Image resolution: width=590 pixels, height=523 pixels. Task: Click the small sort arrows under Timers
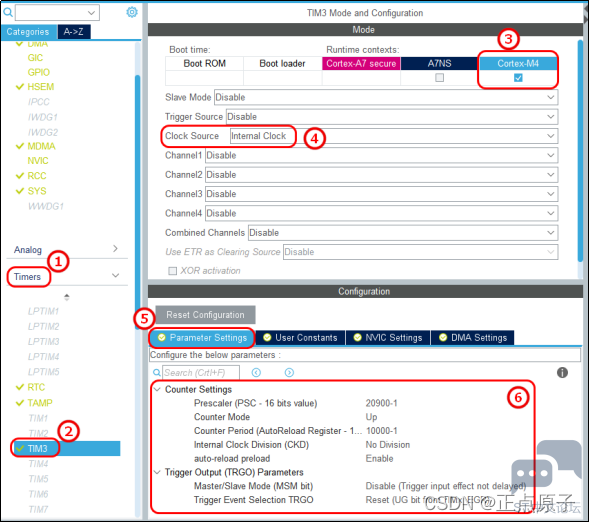(x=67, y=297)
